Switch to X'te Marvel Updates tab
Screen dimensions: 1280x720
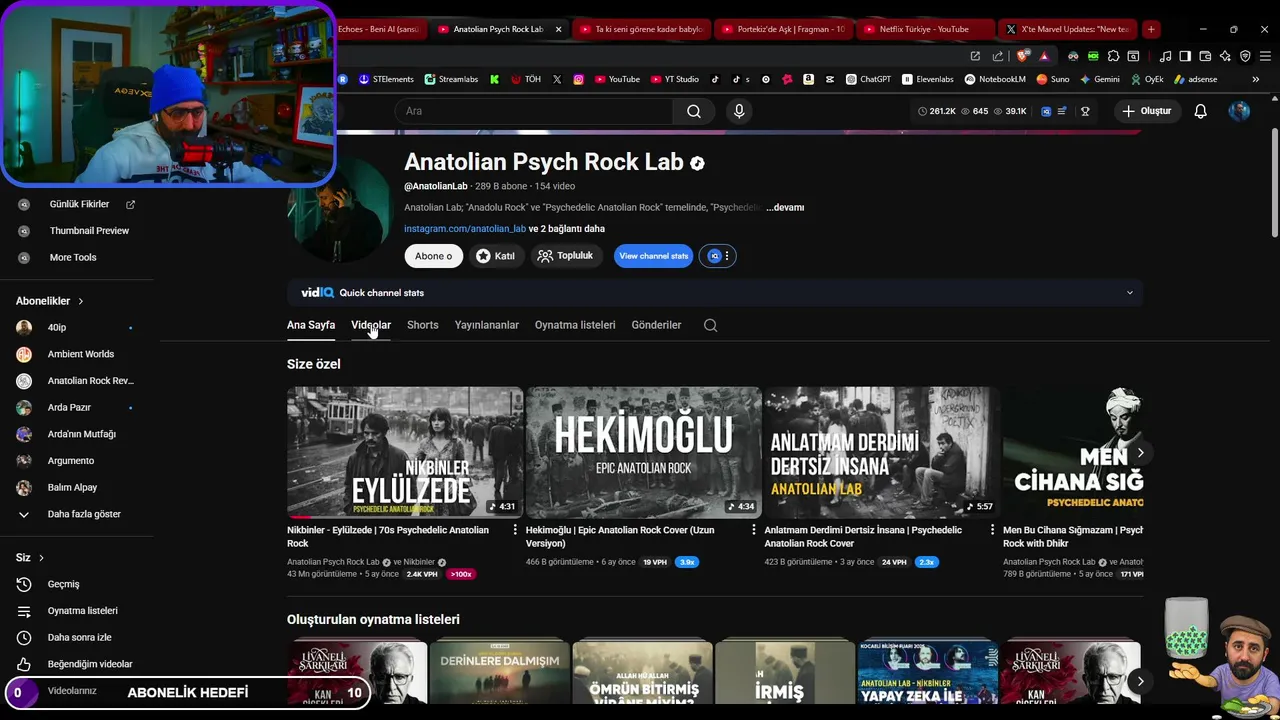click(x=1066, y=29)
